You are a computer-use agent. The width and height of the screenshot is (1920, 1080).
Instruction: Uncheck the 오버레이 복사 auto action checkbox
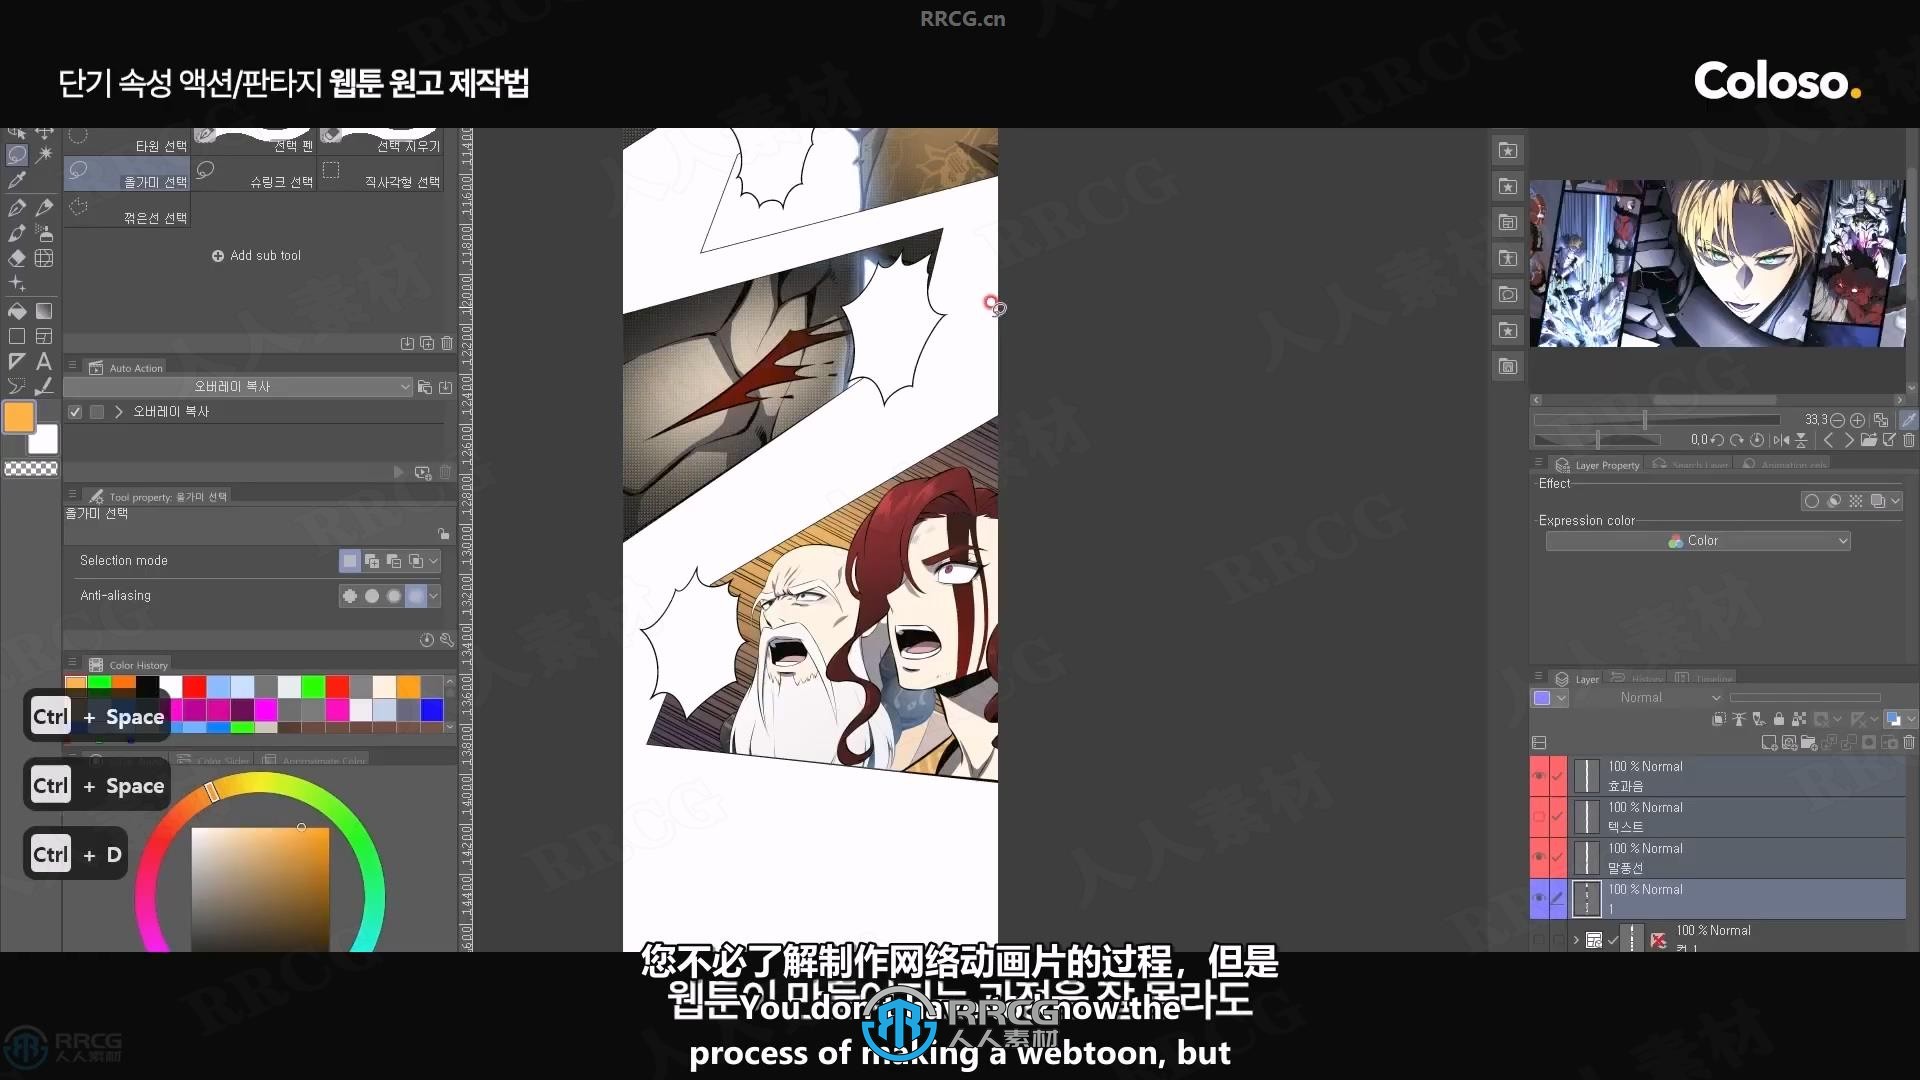[x=75, y=412]
